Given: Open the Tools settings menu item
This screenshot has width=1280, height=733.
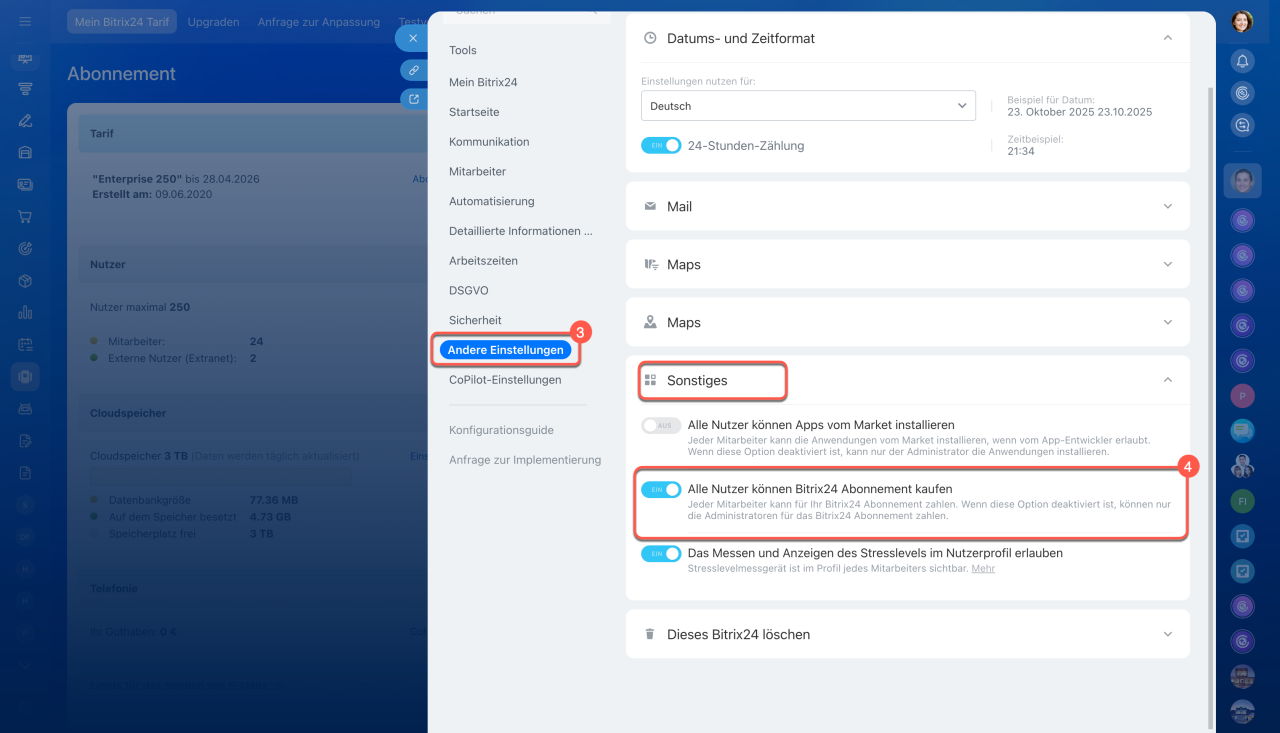Looking at the screenshot, I should pyautogui.click(x=463, y=50).
